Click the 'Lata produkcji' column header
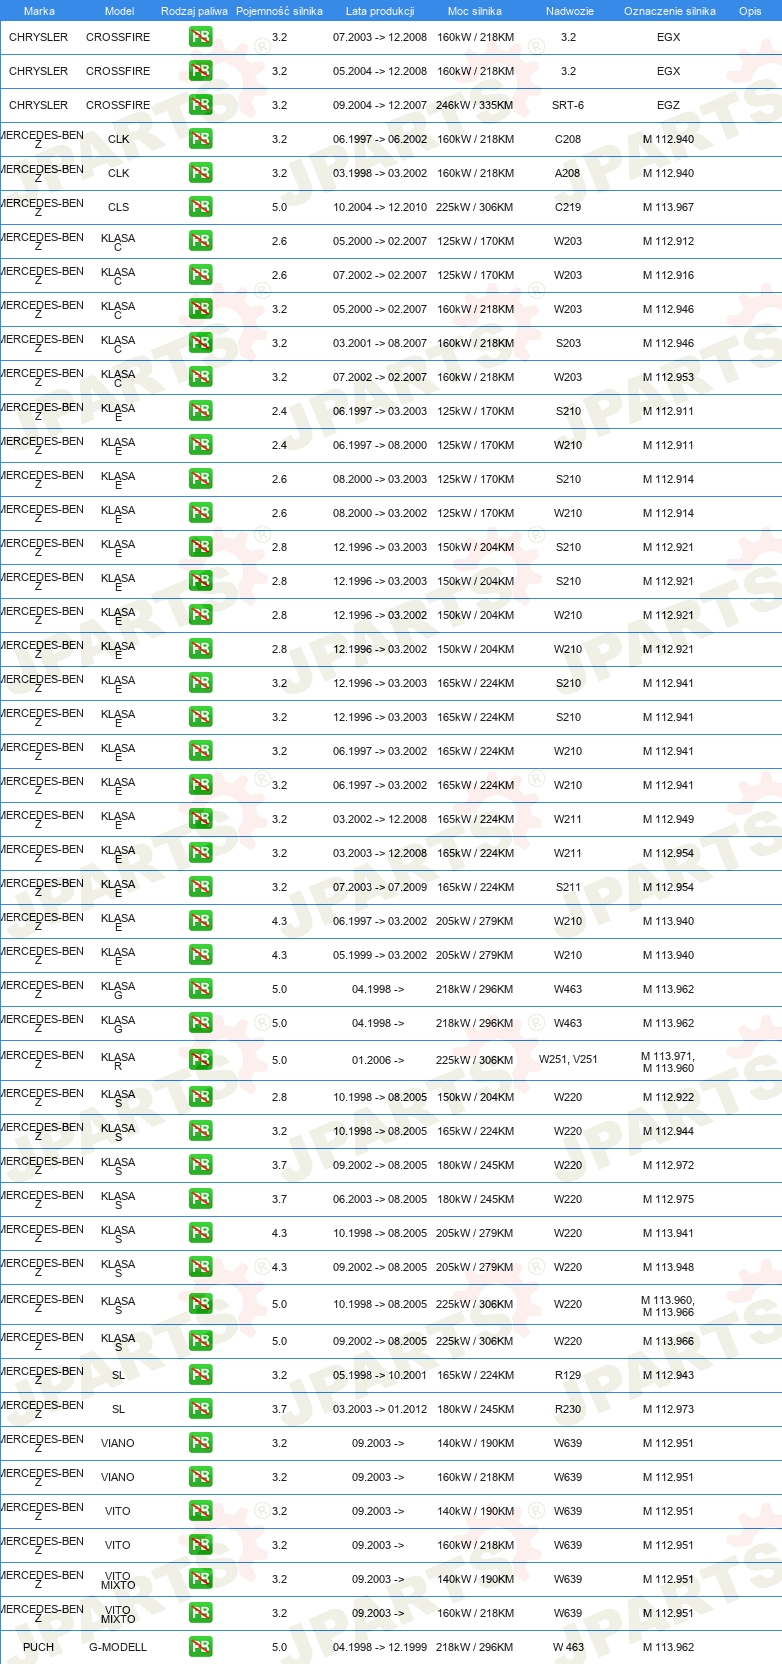Image resolution: width=782 pixels, height=1664 pixels. click(x=380, y=11)
